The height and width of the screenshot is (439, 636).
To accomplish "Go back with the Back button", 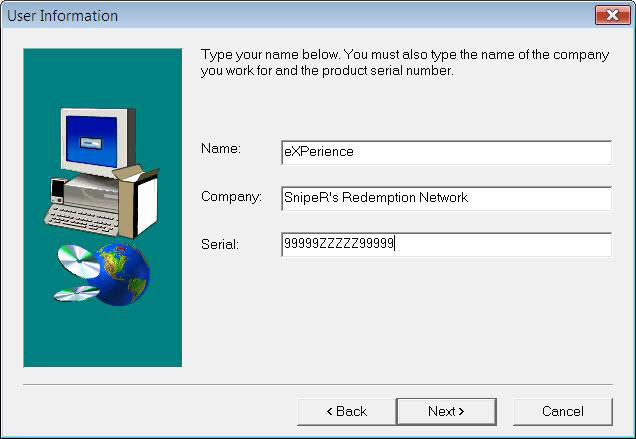I will 346,411.
